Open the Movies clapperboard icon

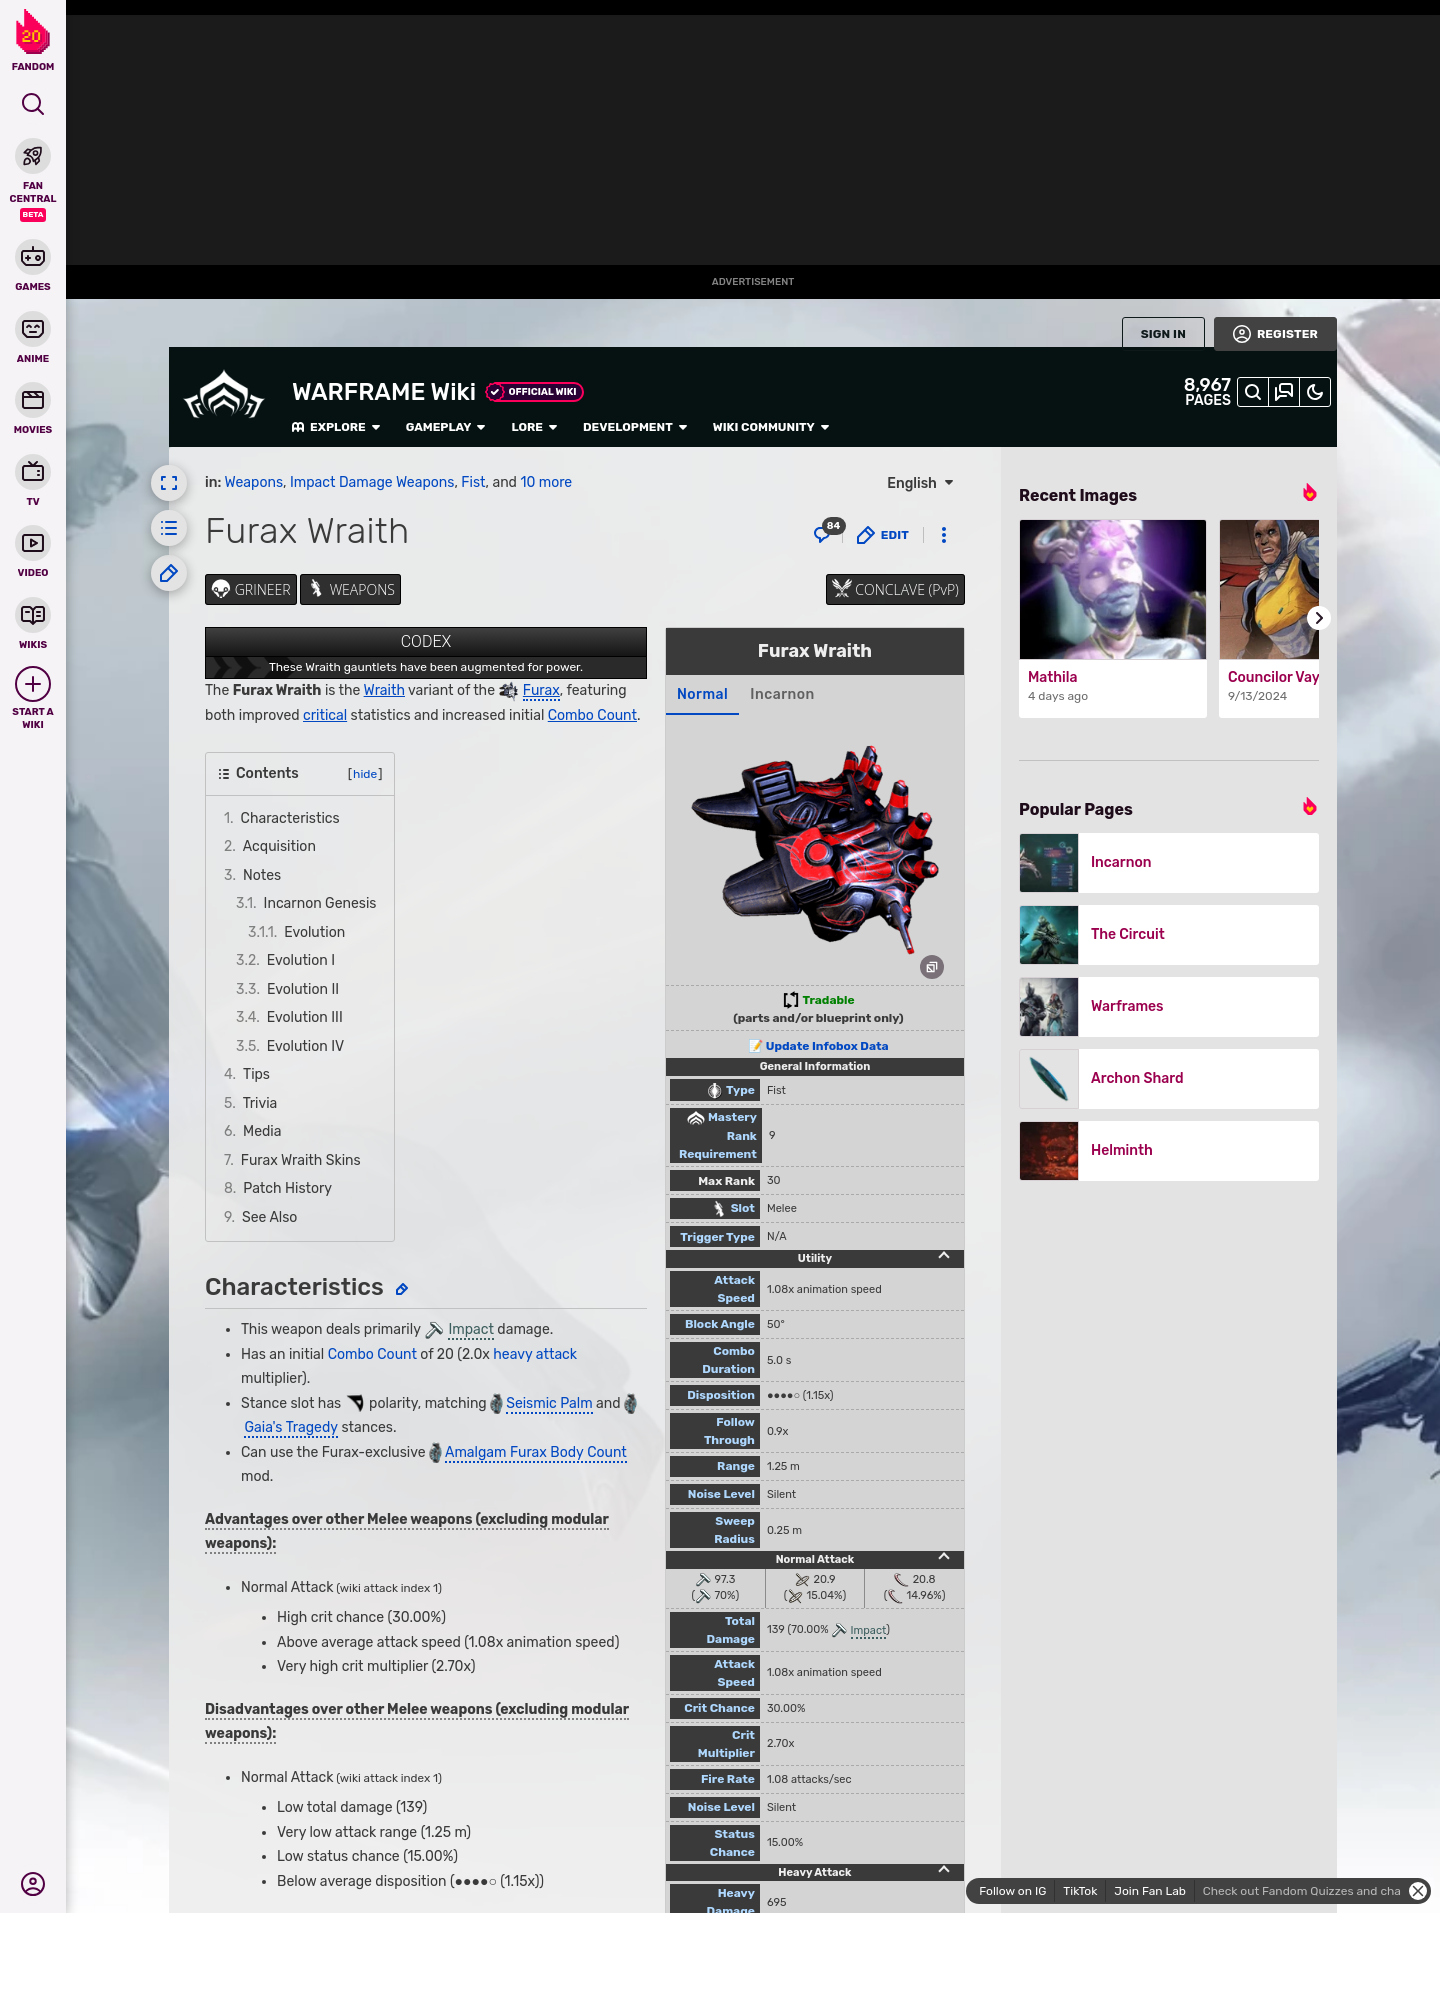(x=33, y=400)
